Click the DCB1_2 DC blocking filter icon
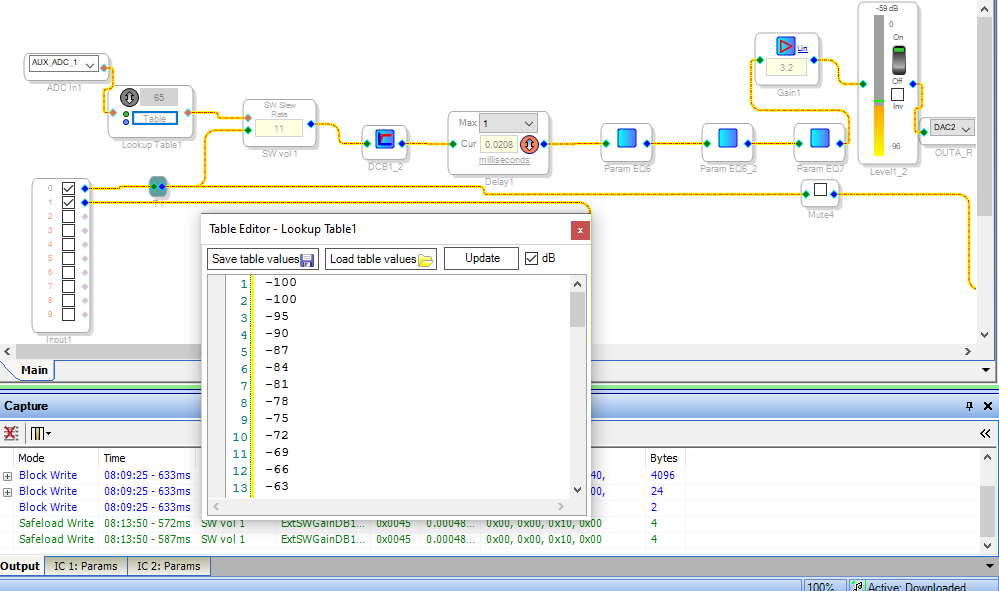This screenshot has height=591, width=999. click(384, 139)
